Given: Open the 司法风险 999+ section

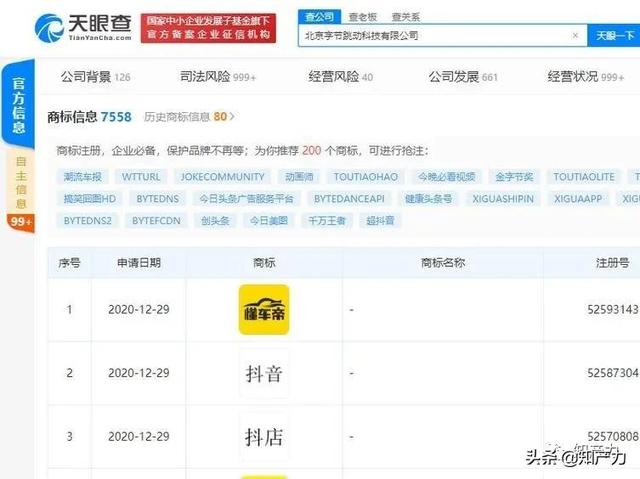Looking at the screenshot, I should (218, 77).
